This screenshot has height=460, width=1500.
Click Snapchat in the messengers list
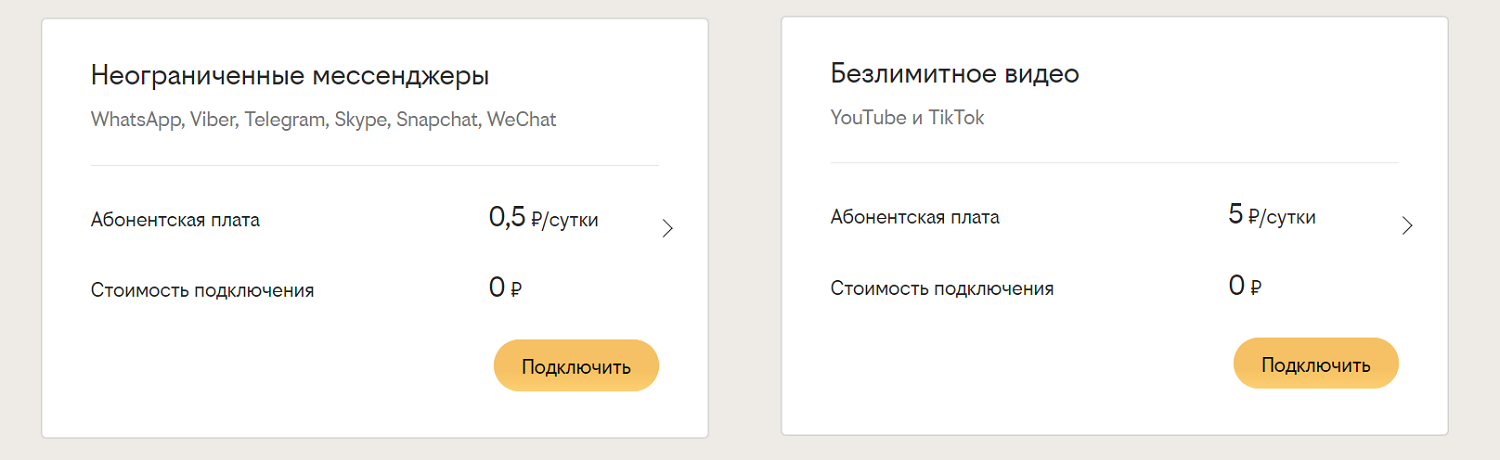tap(438, 120)
